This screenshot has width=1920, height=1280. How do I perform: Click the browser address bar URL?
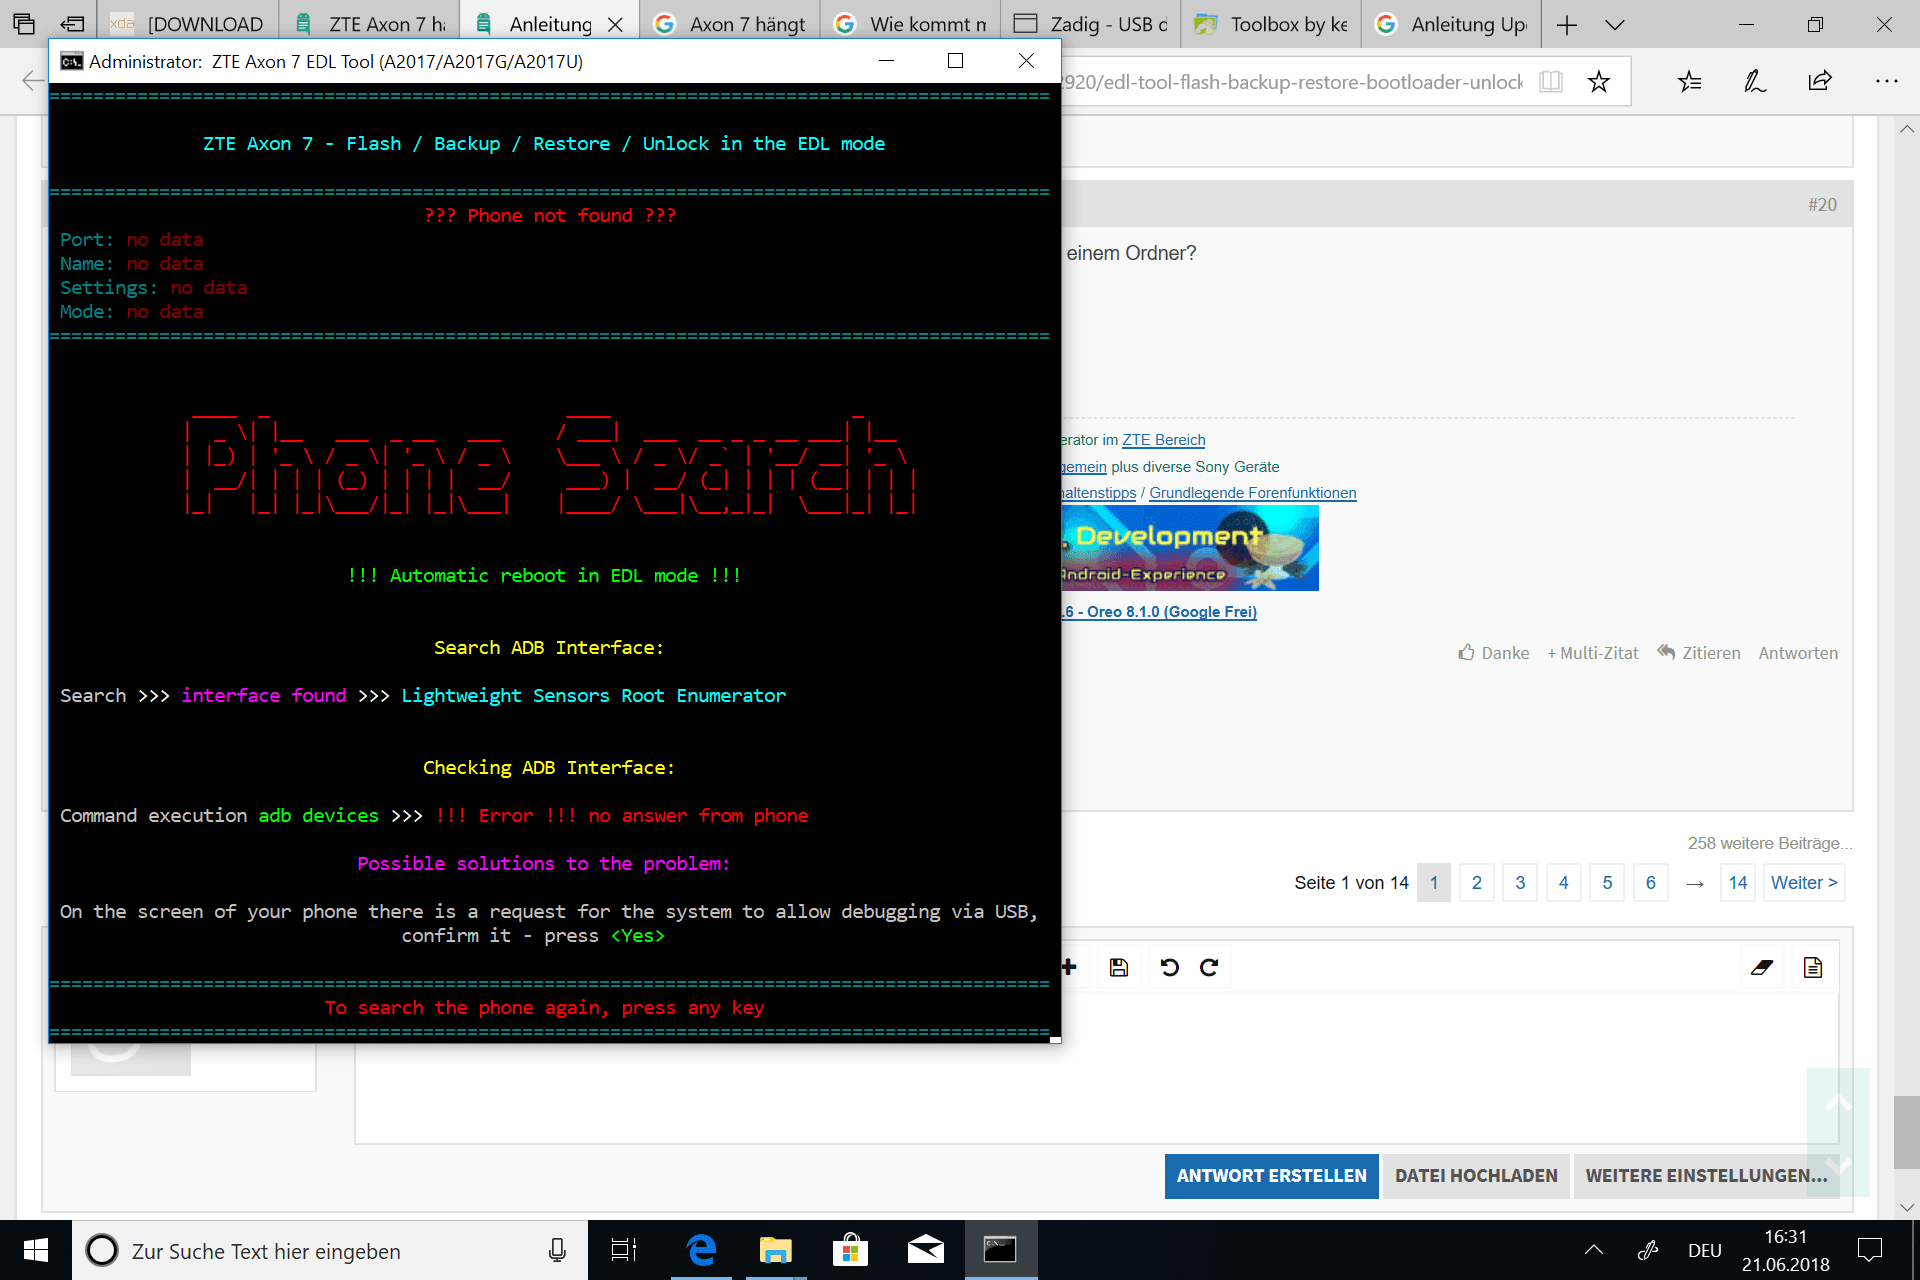pyautogui.click(x=1292, y=82)
